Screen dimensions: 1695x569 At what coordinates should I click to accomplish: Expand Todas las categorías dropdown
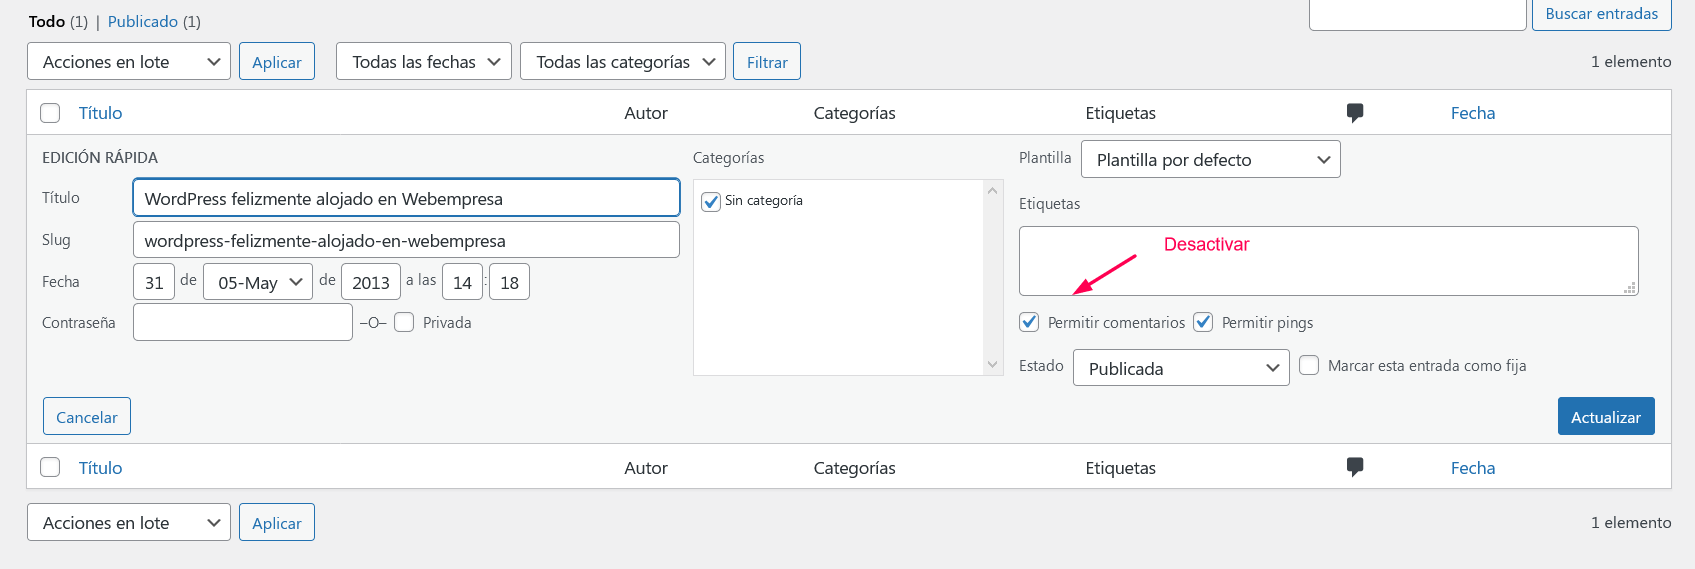623,61
